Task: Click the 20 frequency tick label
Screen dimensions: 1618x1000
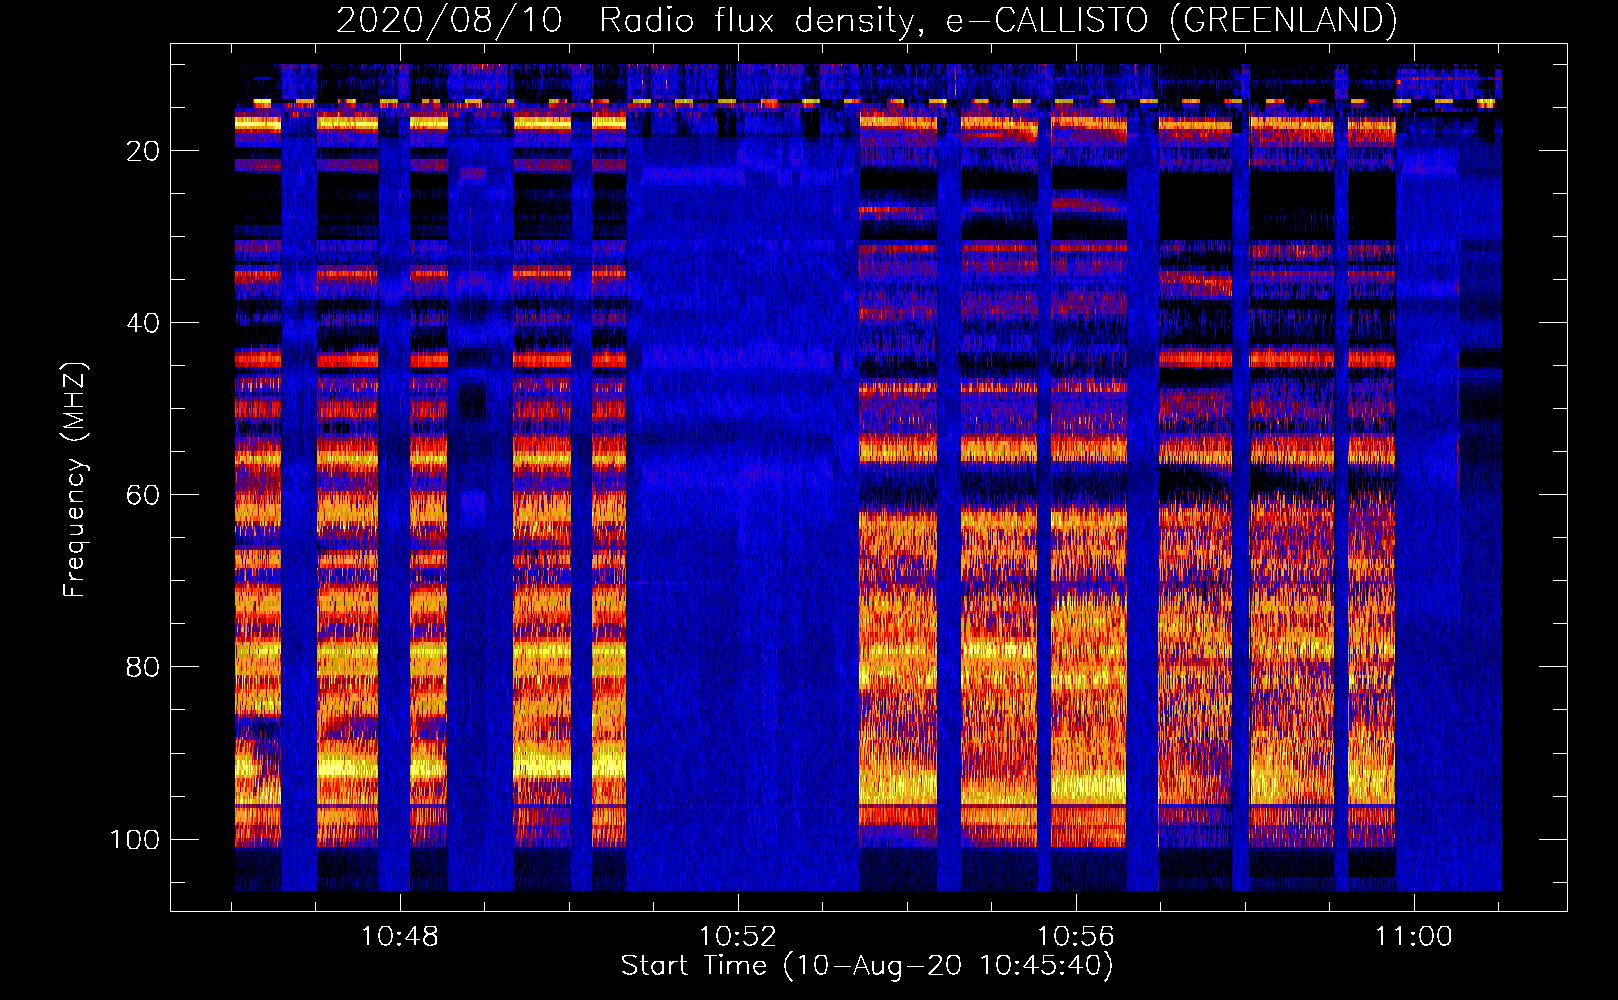Action: 143,151
